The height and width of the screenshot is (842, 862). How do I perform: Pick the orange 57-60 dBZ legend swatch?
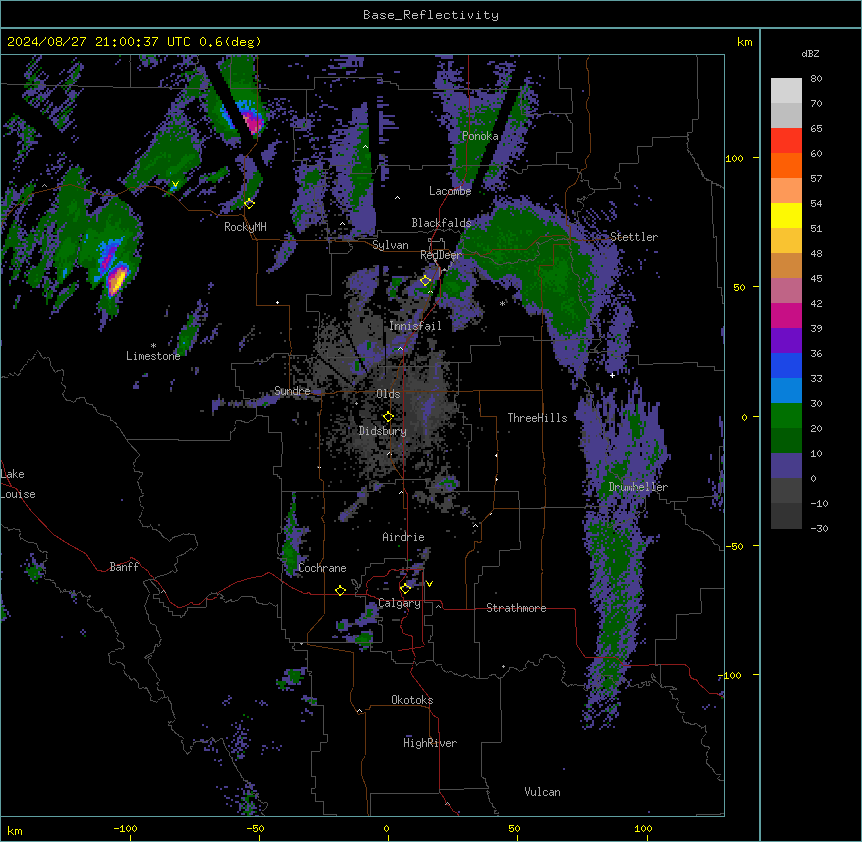786,165
